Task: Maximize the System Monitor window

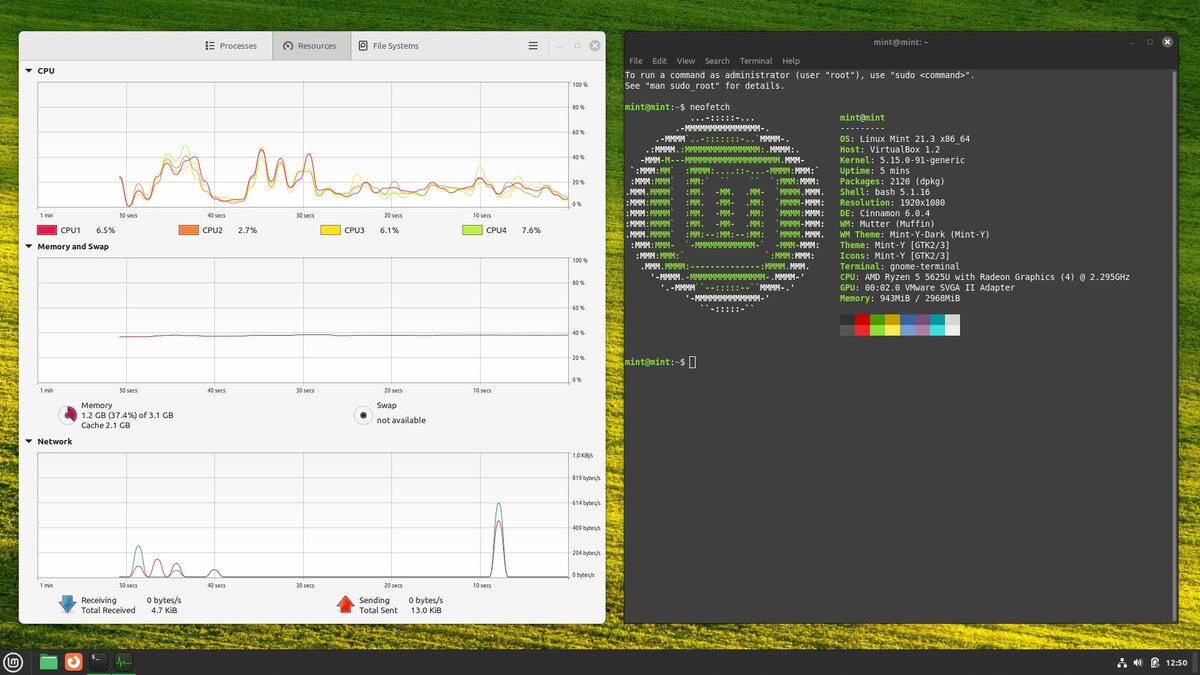Action: [578, 46]
